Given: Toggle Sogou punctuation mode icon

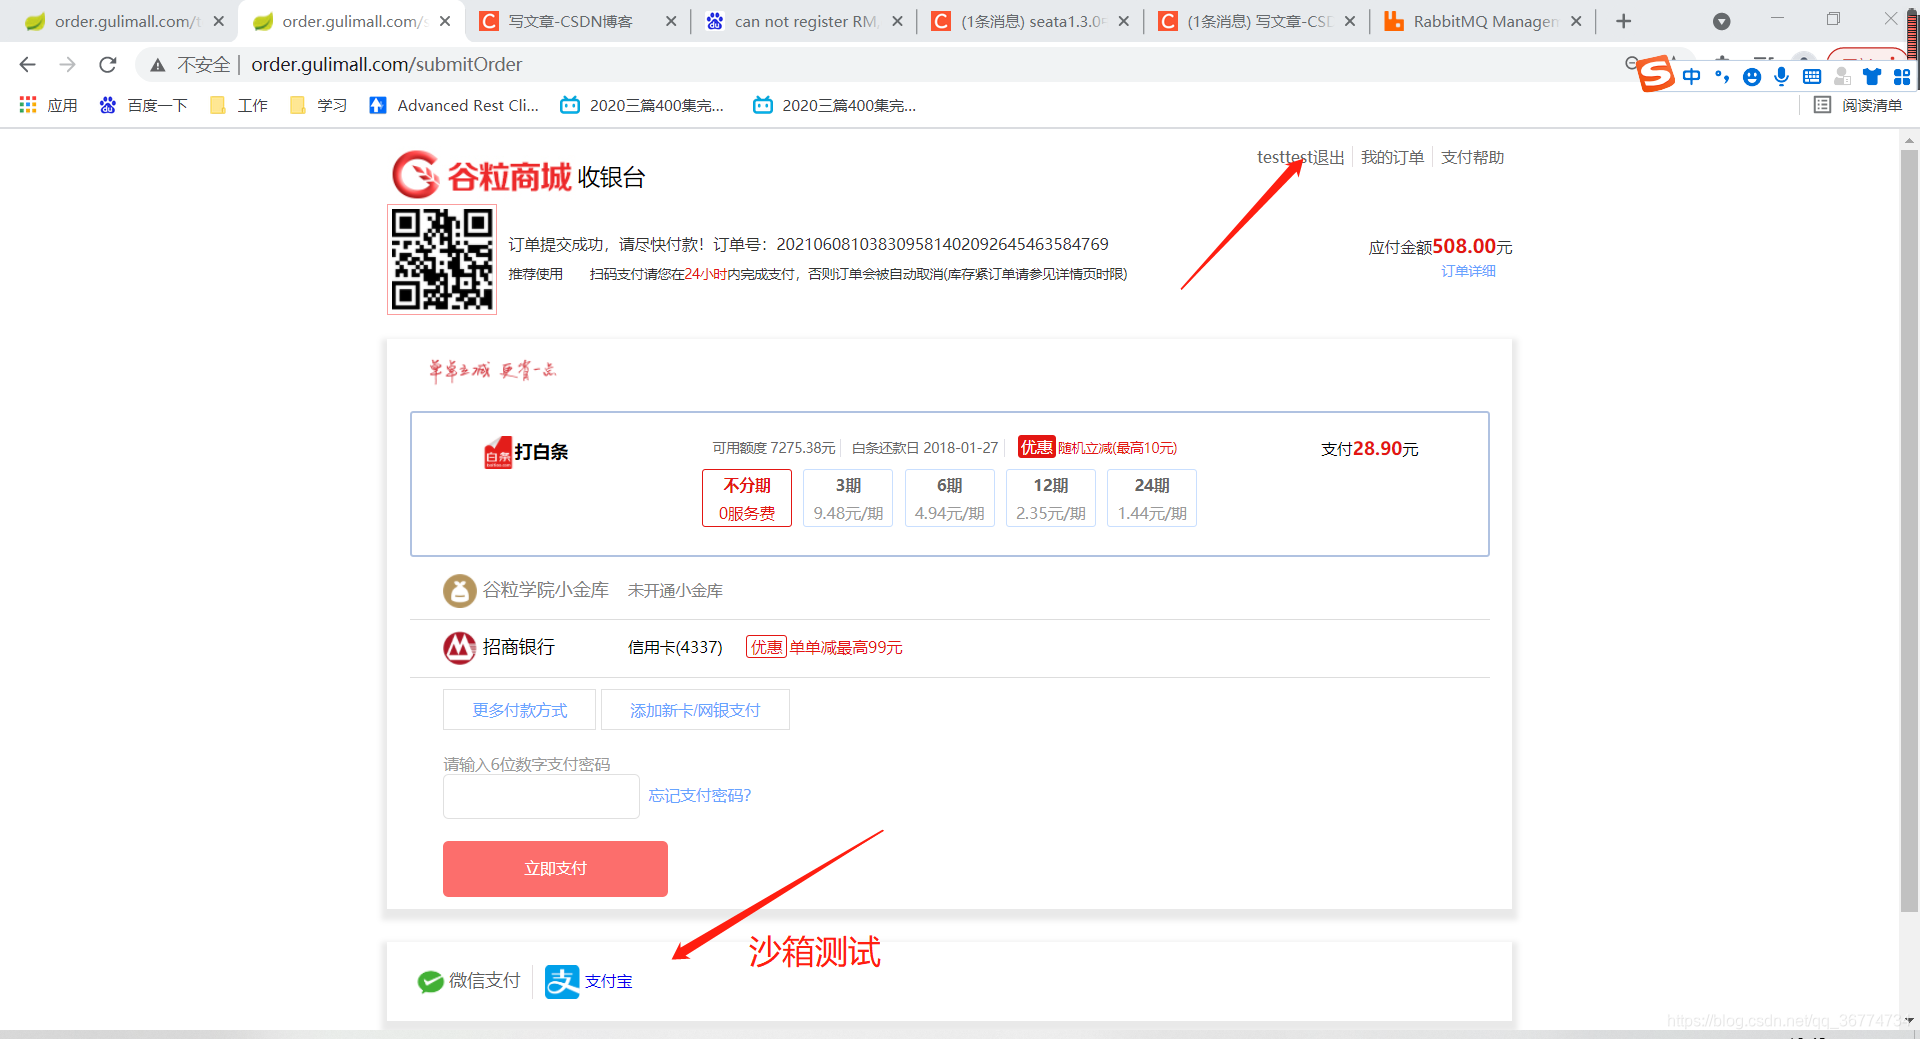Looking at the screenshot, I should pos(1722,77).
